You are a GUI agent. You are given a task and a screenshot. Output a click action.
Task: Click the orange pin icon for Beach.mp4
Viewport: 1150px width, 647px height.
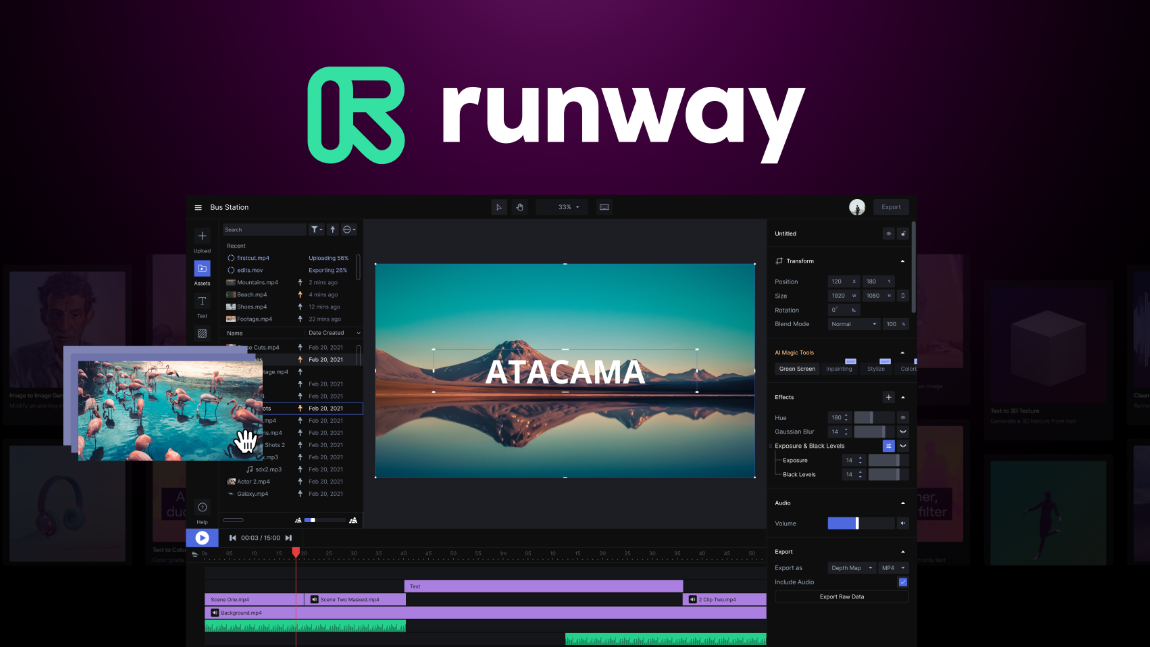click(x=300, y=295)
